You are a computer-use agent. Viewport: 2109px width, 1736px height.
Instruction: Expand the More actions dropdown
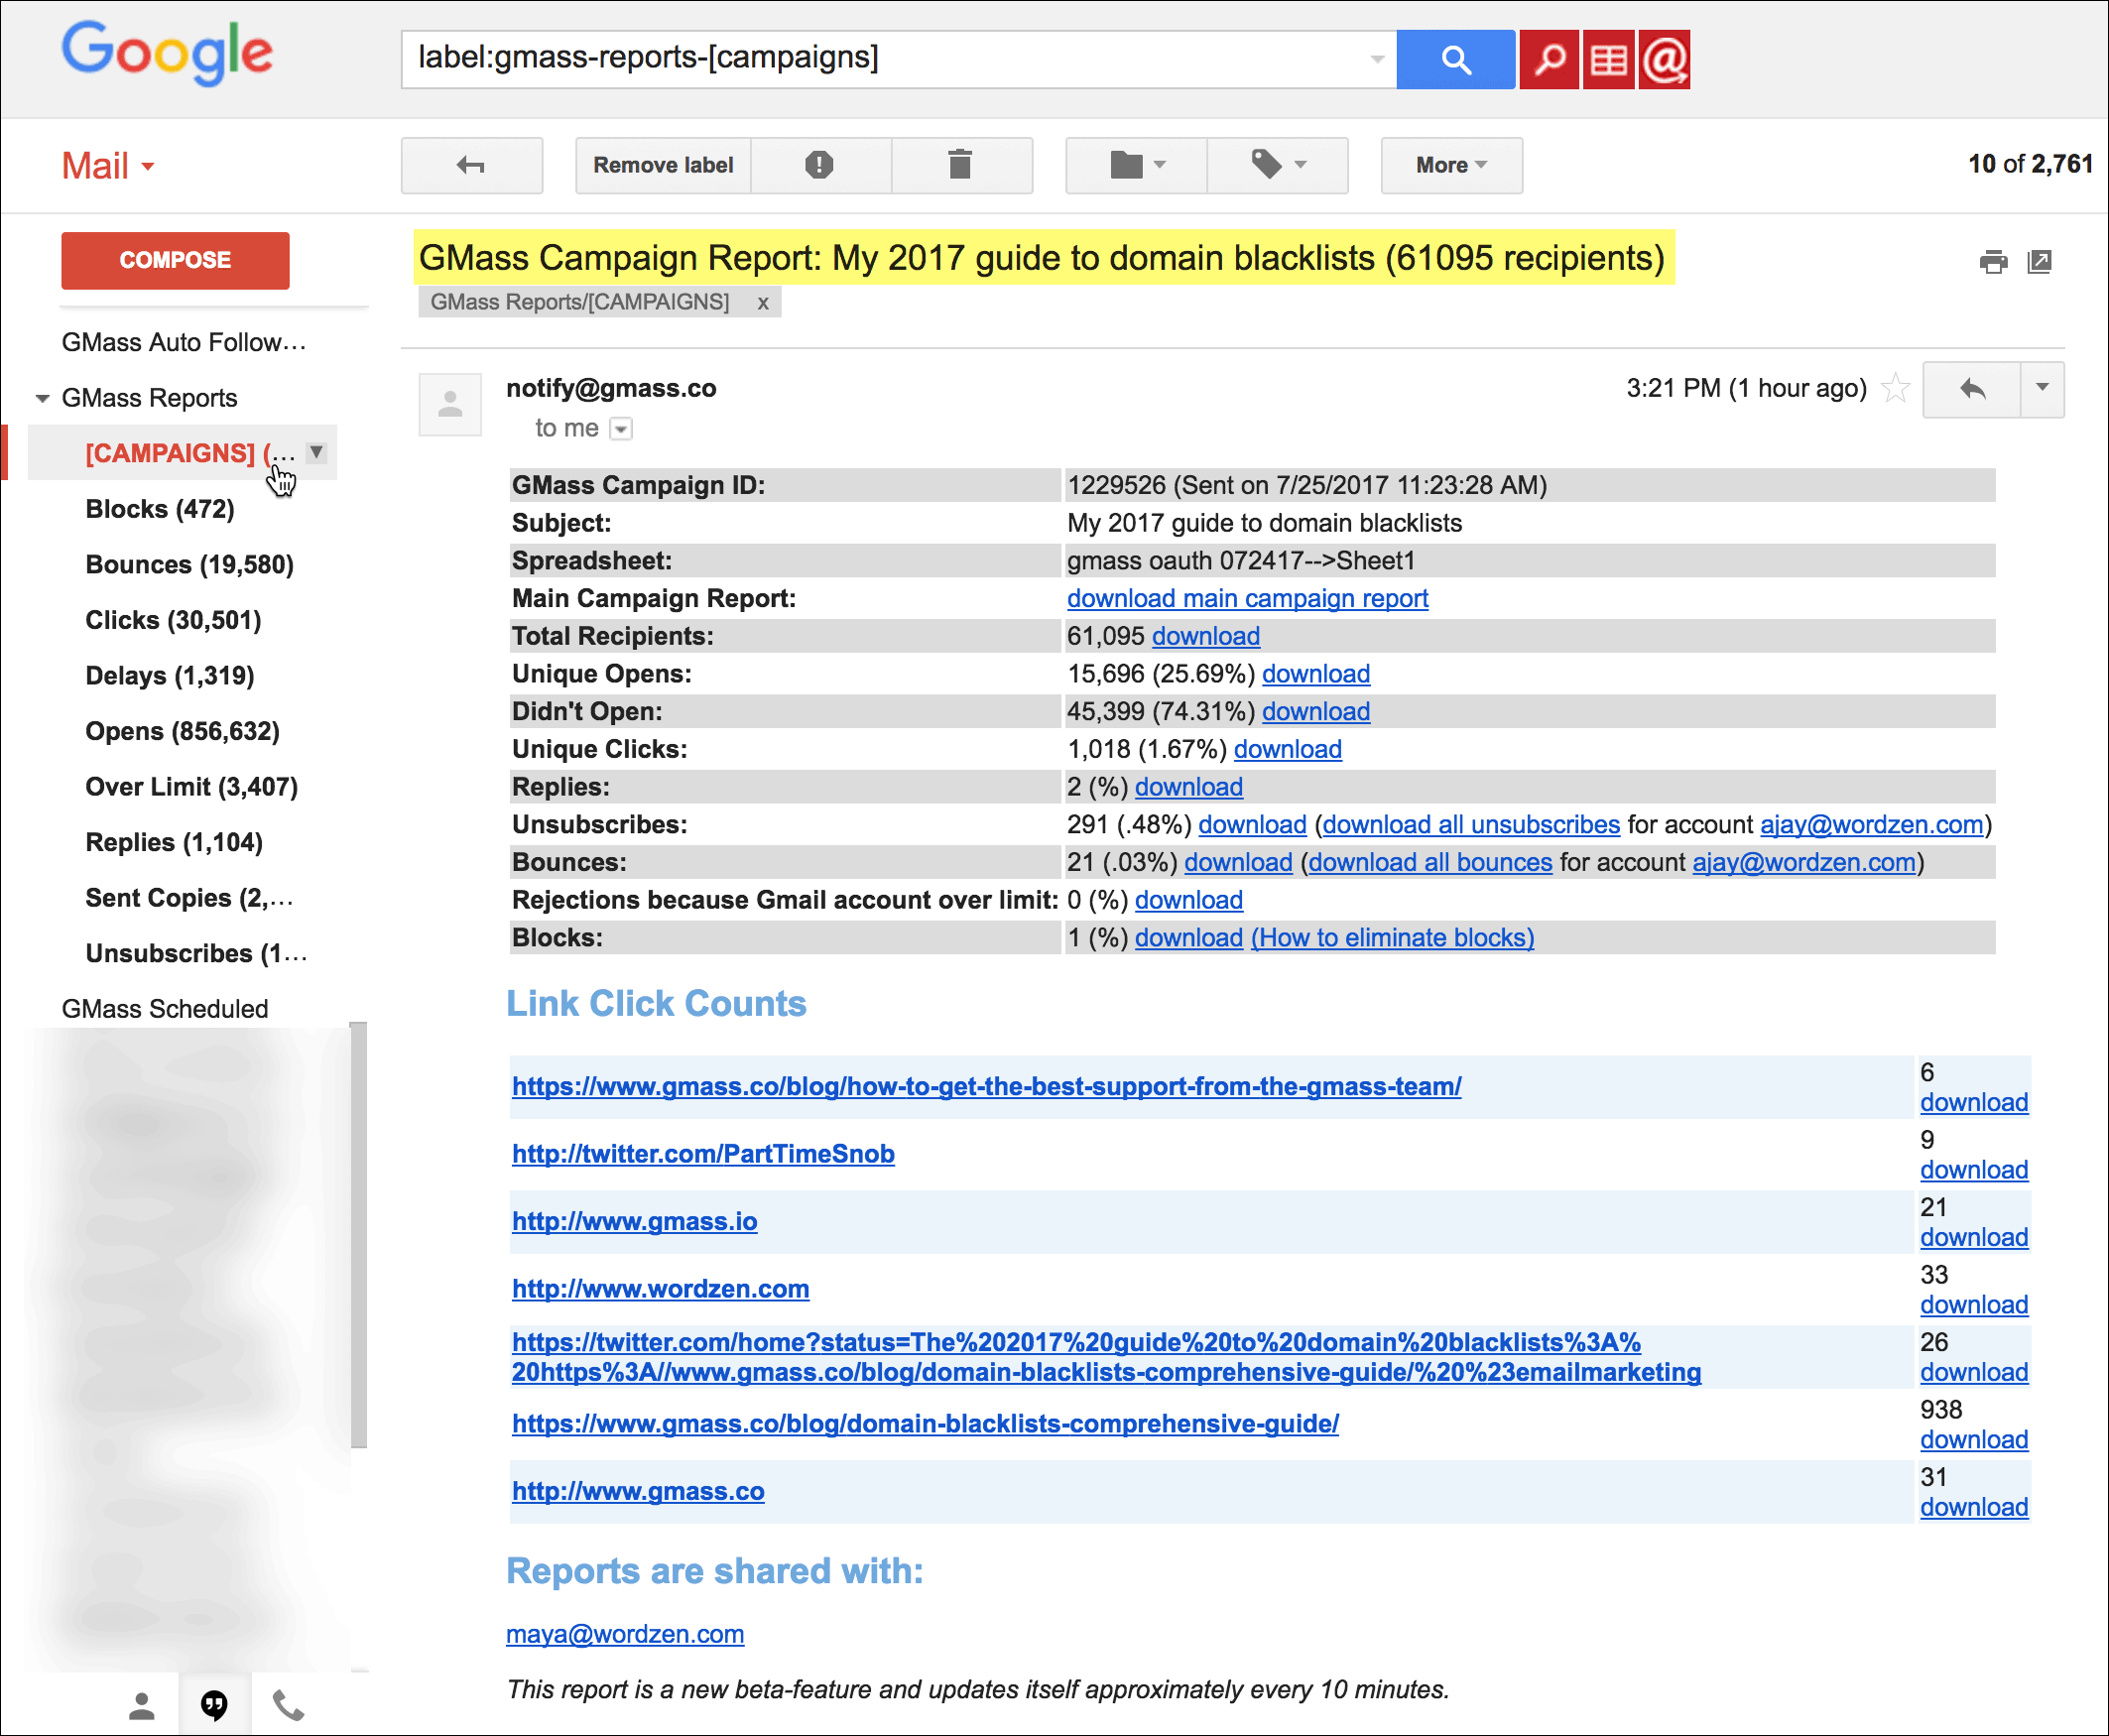(x=1451, y=165)
